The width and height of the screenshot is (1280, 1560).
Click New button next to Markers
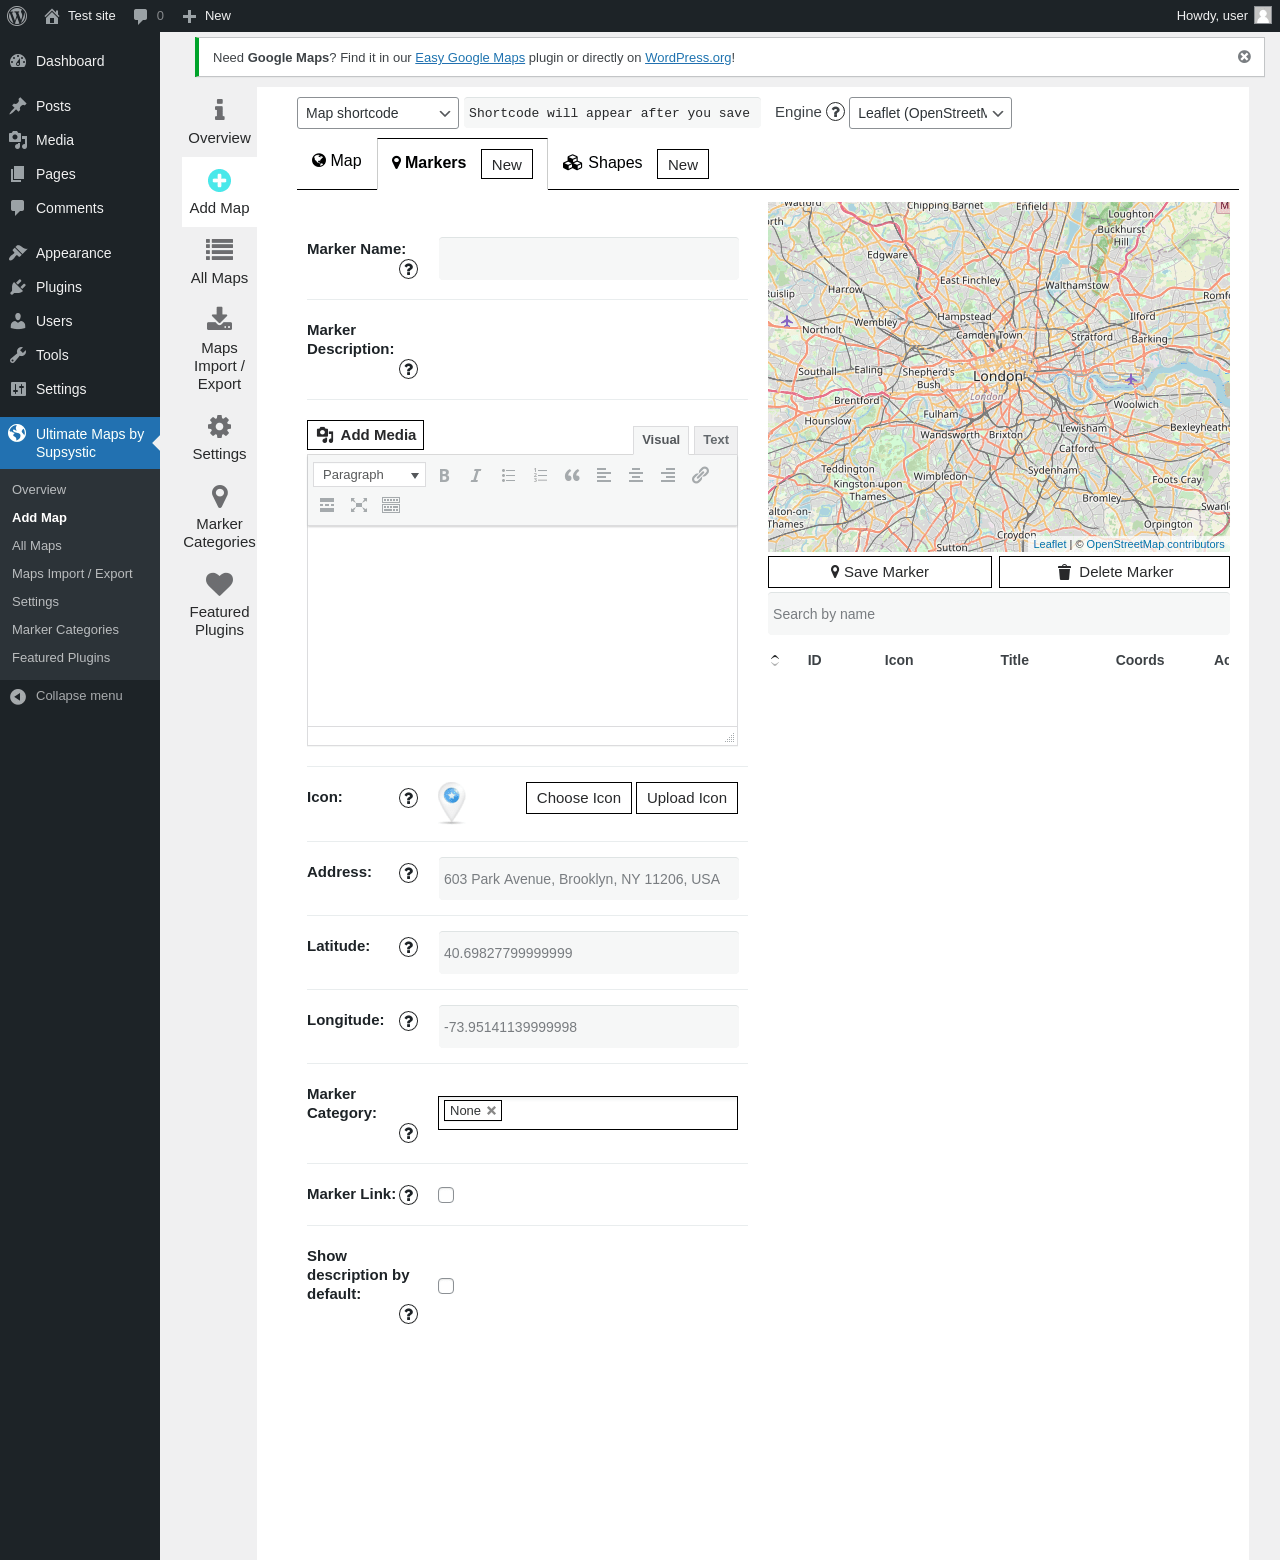507,165
